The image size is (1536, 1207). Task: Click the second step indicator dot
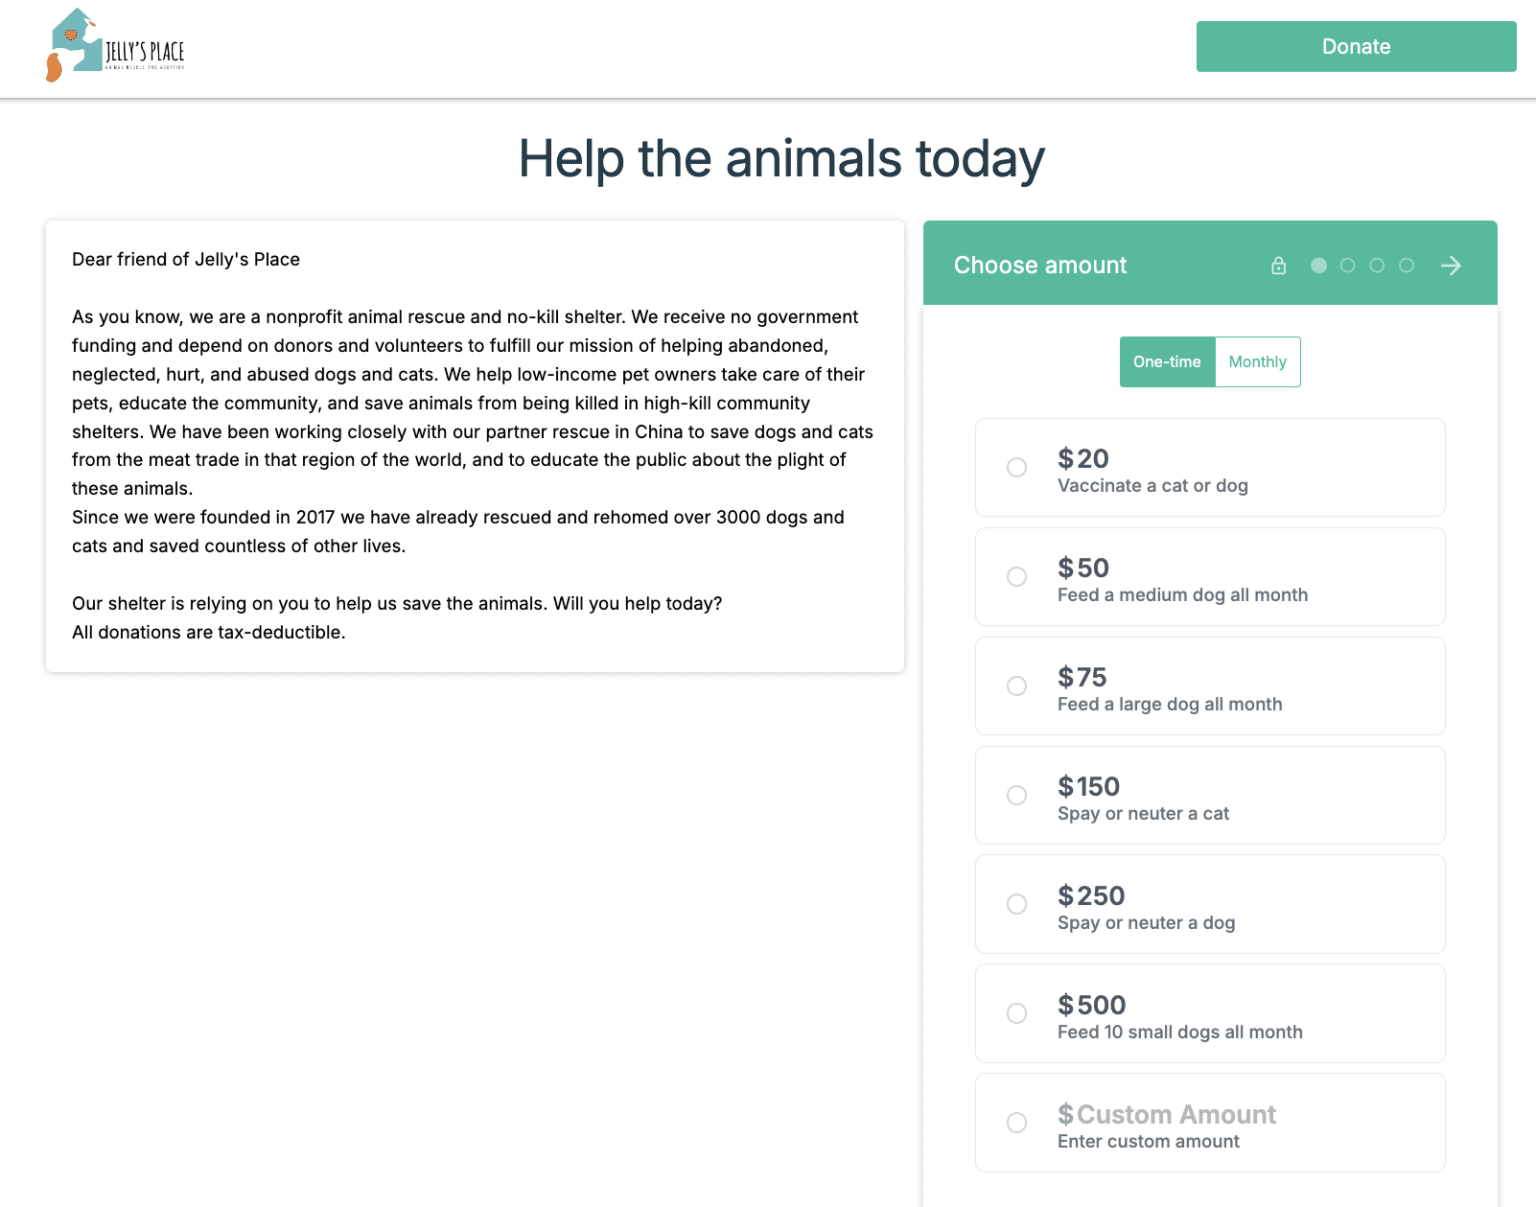(x=1348, y=265)
